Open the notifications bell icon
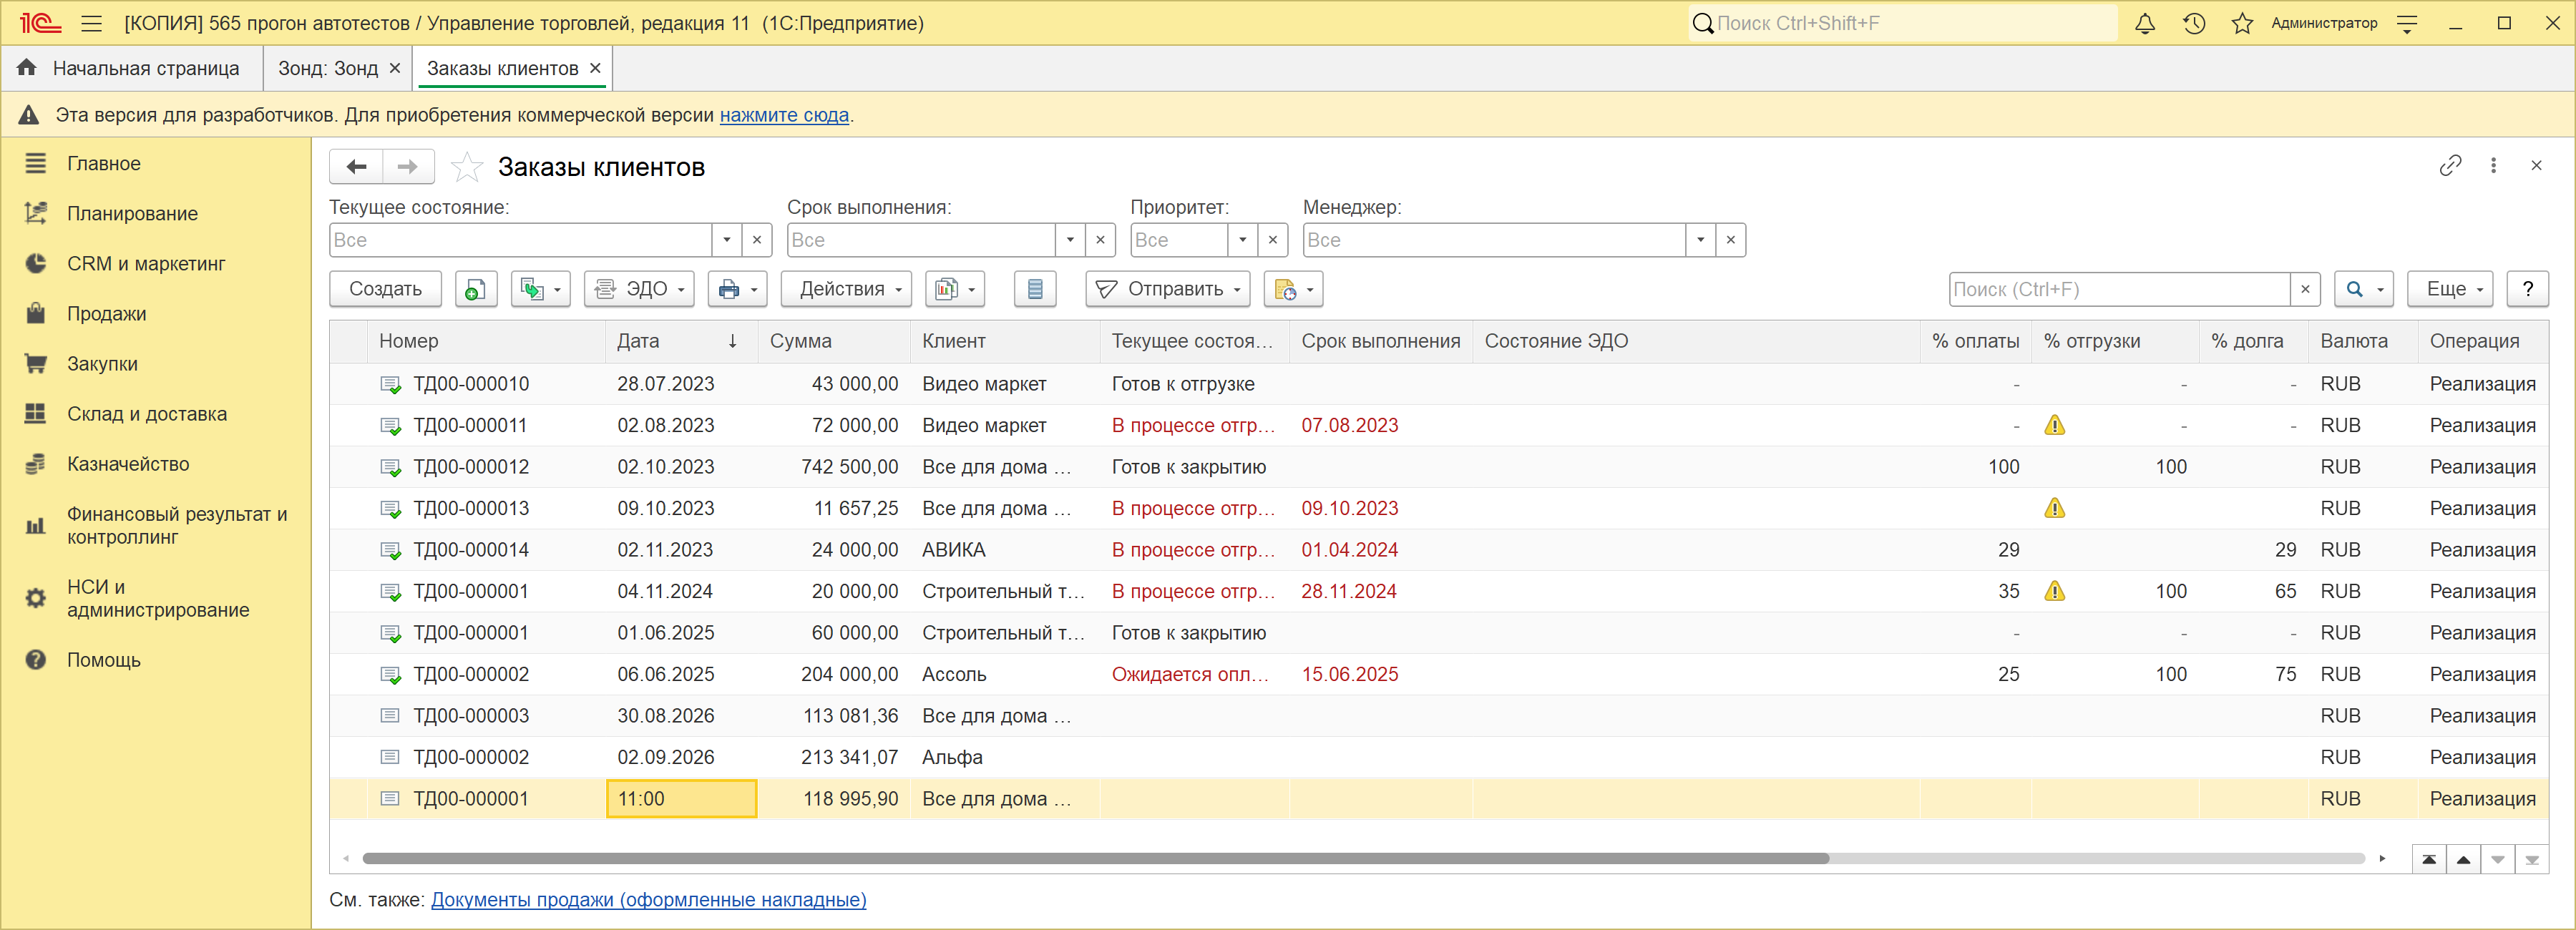The width and height of the screenshot is (2576, 930). tap(2145, 23)
